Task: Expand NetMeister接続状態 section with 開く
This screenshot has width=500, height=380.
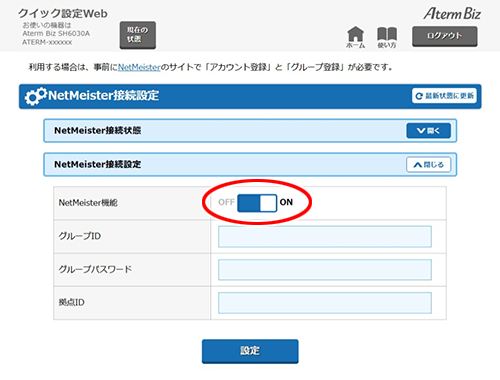Action: point(428,131)
